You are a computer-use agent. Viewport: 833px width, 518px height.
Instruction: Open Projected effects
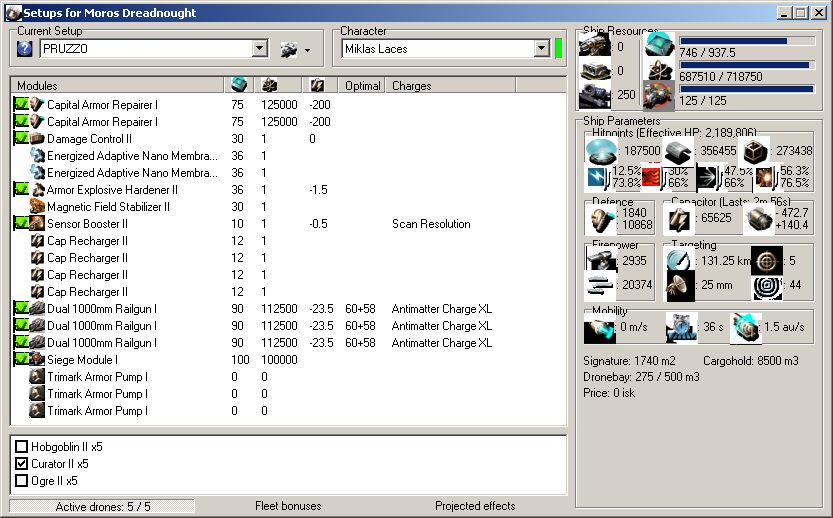click(x=475, y=506)
